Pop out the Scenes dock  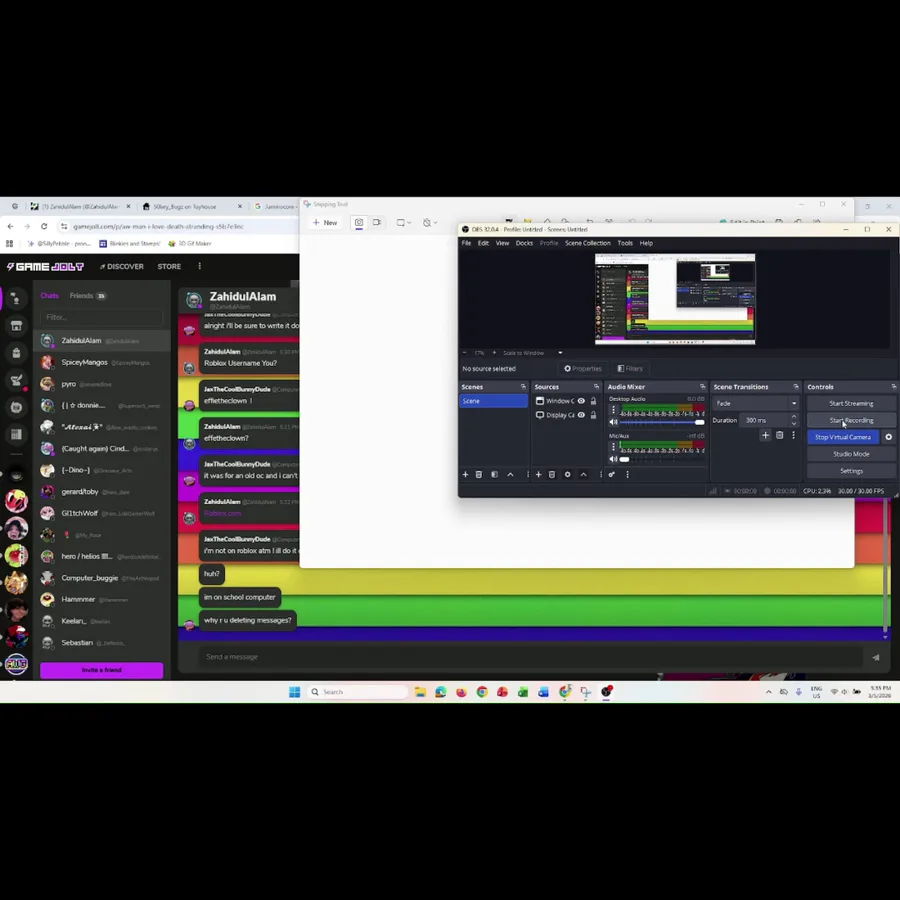(523, 387)
